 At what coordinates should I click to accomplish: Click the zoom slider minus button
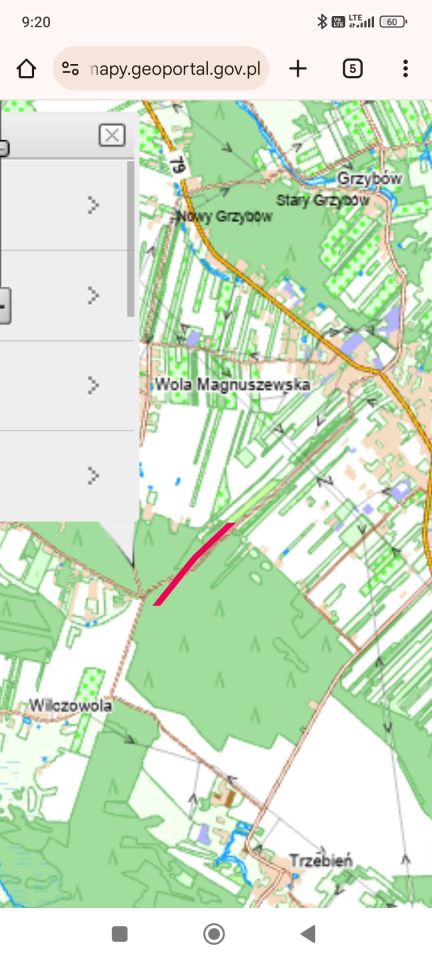click(4, 306)
